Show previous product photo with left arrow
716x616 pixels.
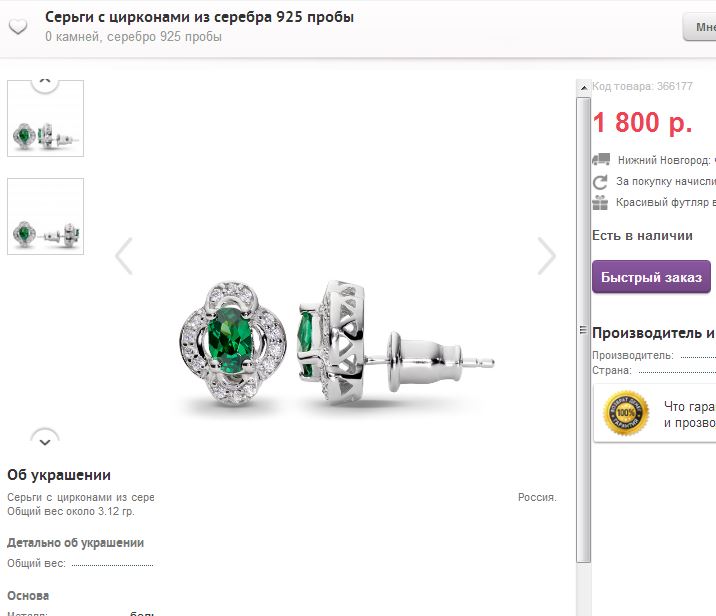[124, 256]
